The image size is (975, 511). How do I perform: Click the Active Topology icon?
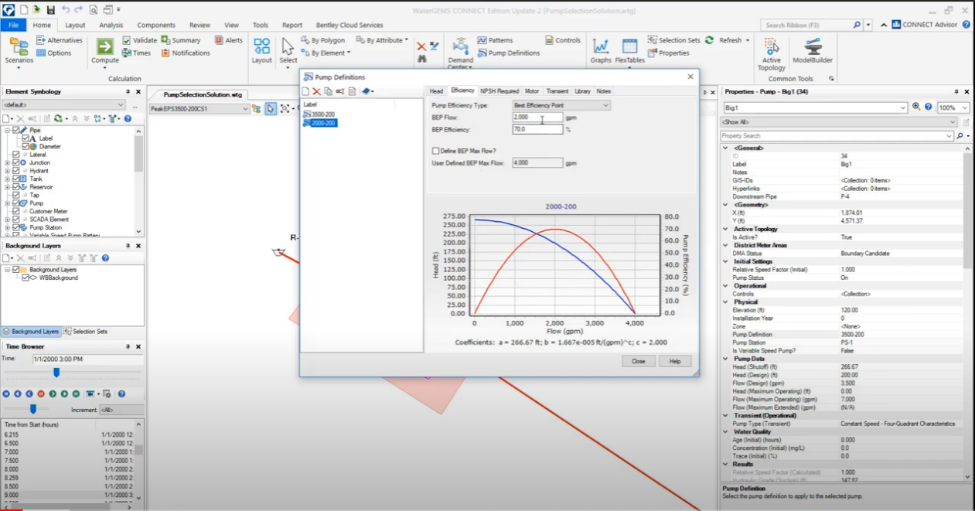coord(771,46)
